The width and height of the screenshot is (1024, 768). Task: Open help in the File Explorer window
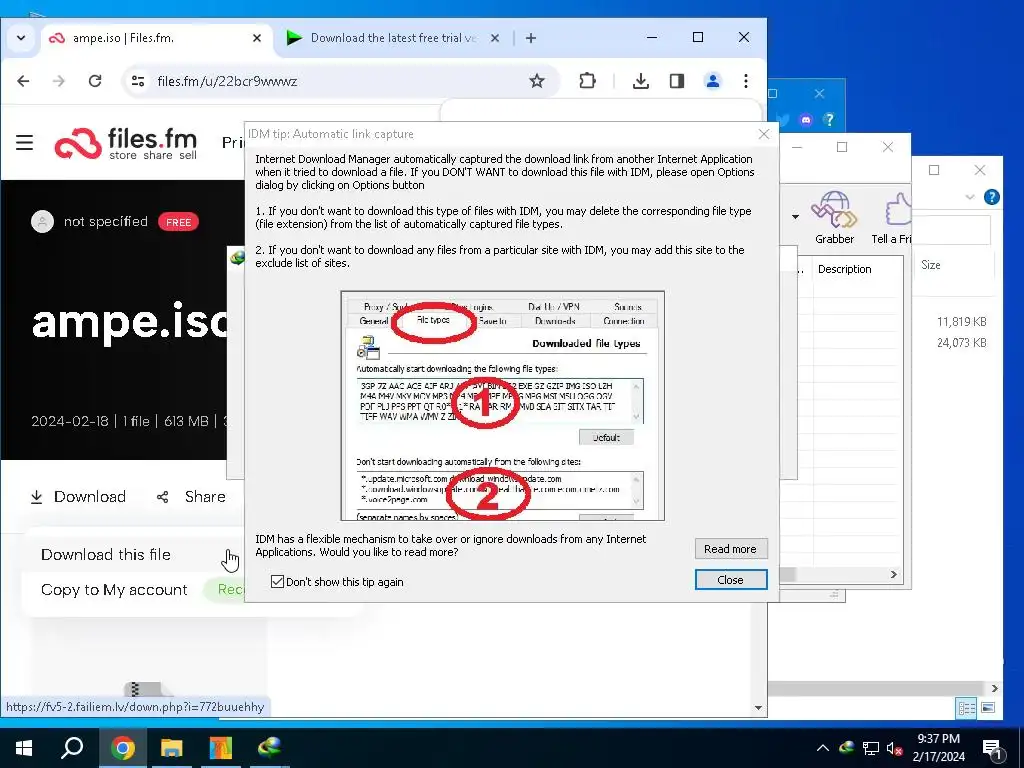991,197
